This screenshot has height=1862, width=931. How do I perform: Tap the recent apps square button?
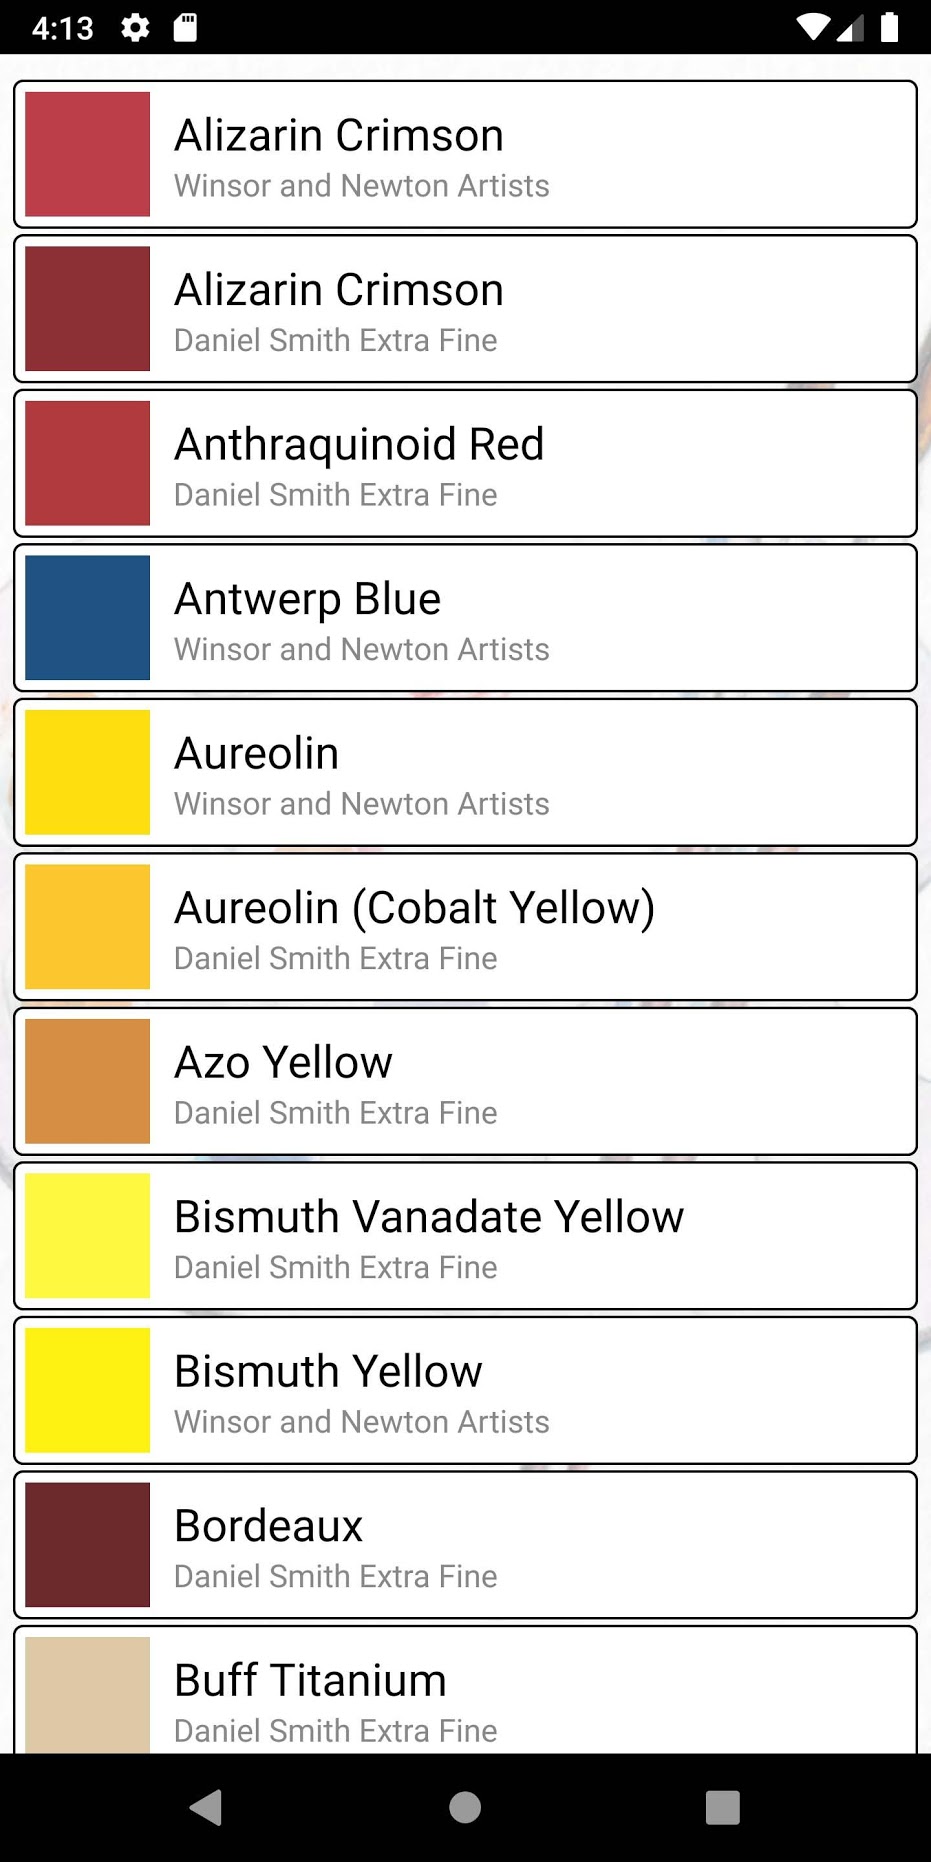(723, 1807)
